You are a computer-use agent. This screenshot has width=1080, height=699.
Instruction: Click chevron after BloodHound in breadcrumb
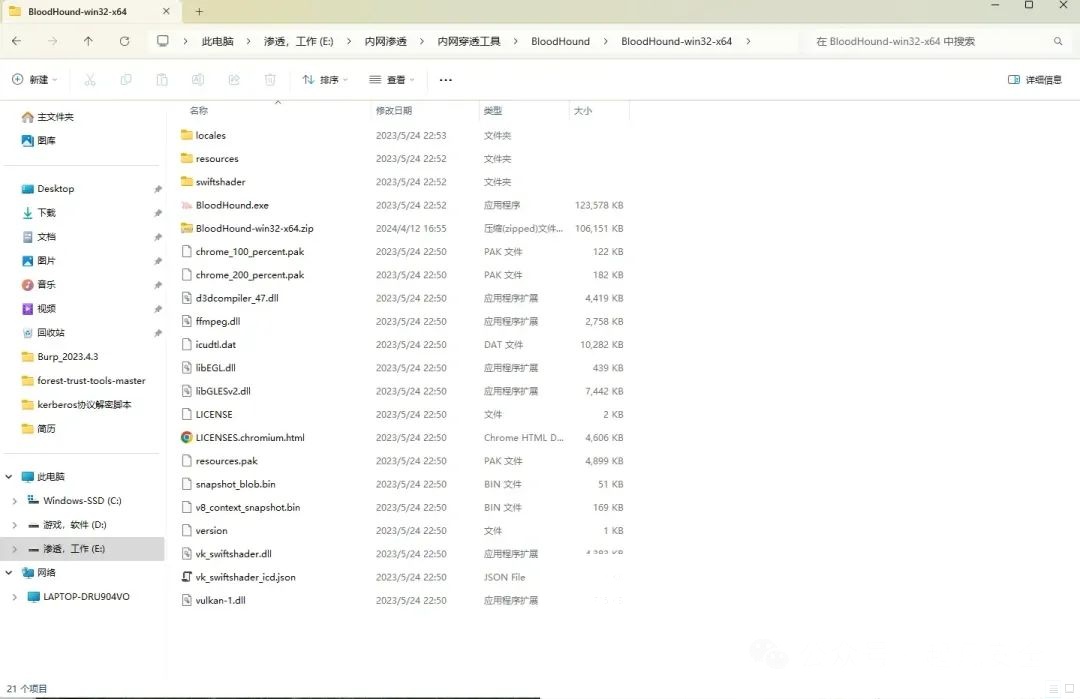coord(605,41)
